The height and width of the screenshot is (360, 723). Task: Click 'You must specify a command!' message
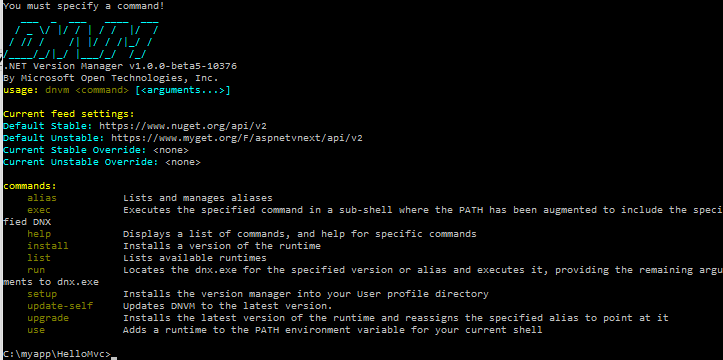click(83, 6)
